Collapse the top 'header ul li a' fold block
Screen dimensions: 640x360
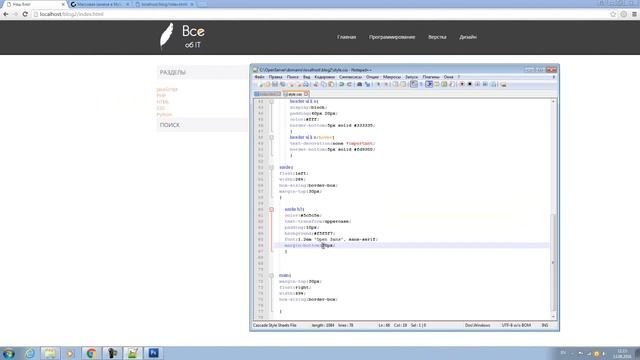click(271, 101)
